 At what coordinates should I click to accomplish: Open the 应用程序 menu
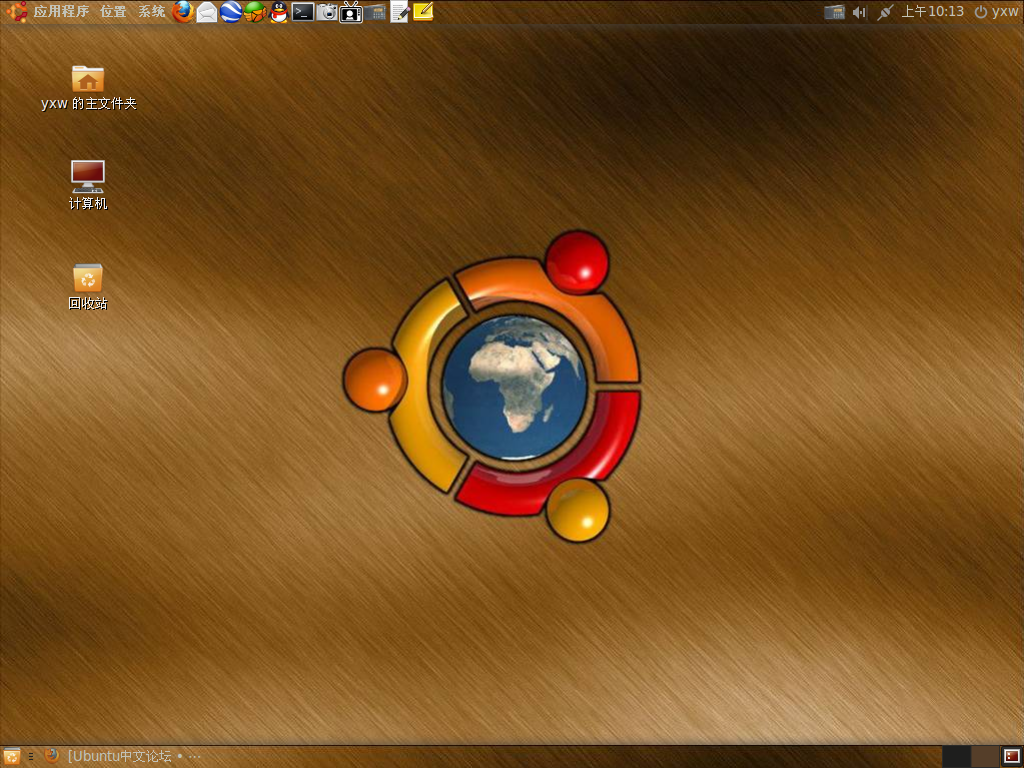tap(61, 12)
